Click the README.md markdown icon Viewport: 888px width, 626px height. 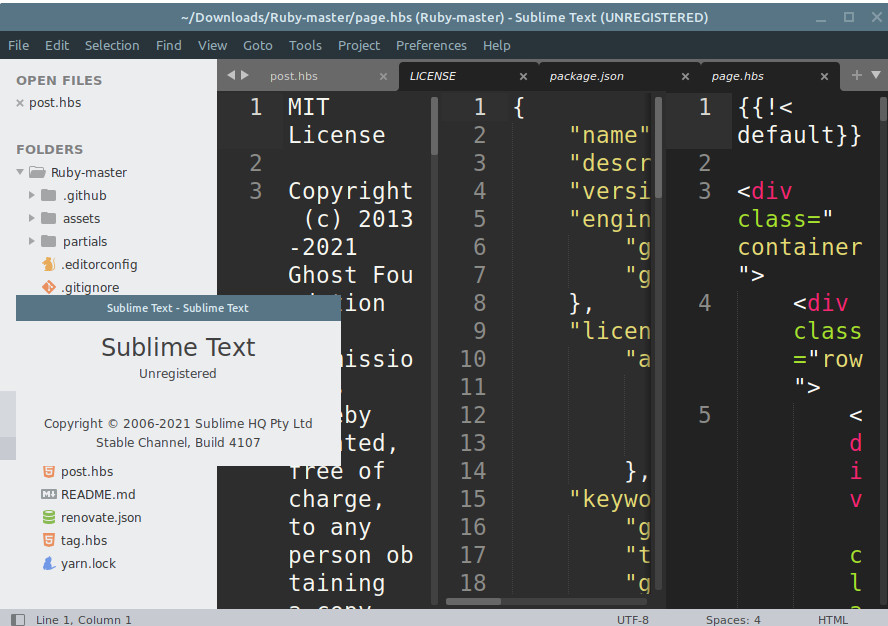coord(49,494)
